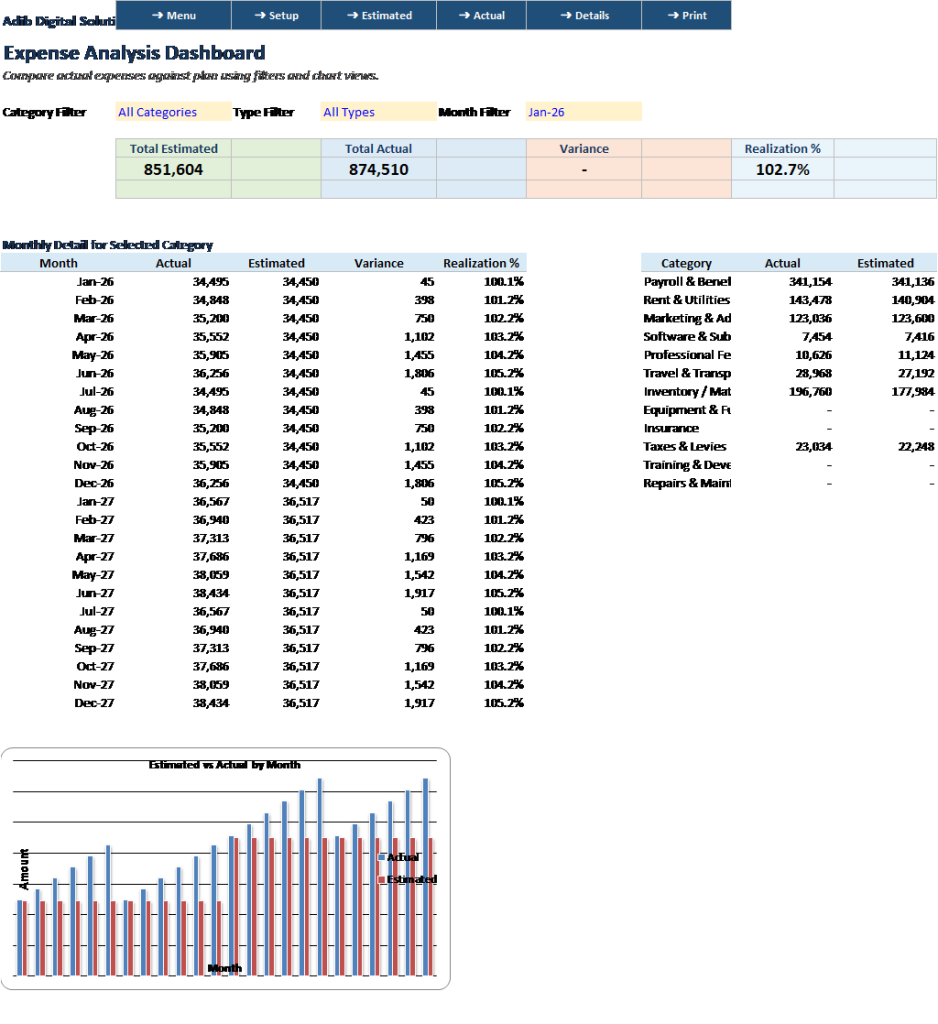
Task: Select the Dec-26 month row label
Action: (94, 483)
